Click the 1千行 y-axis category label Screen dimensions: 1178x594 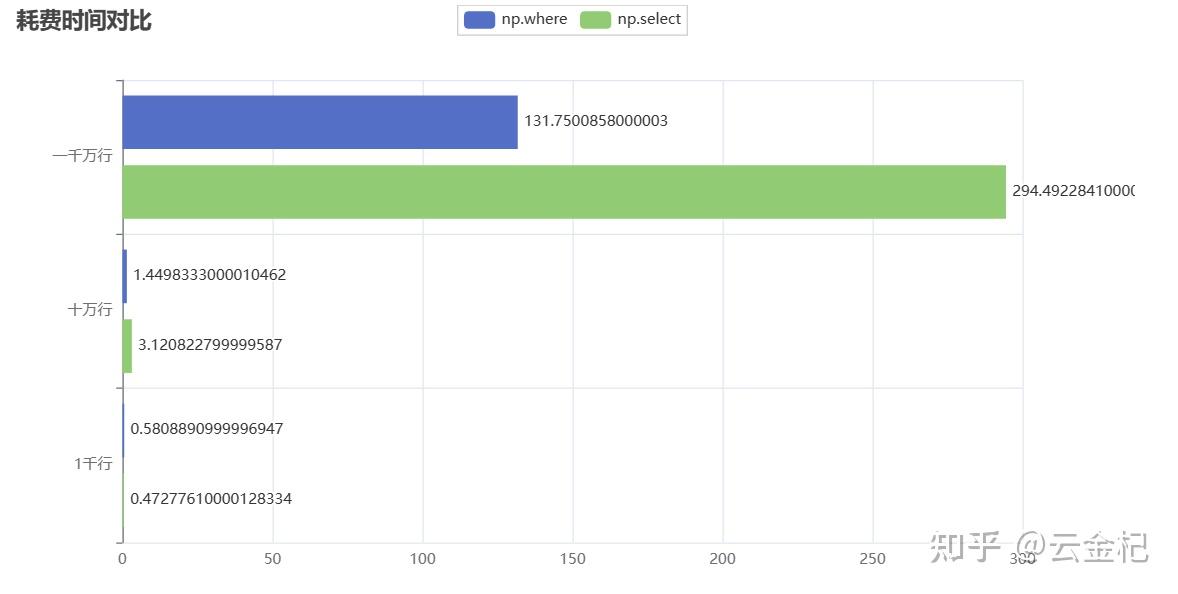93,464
